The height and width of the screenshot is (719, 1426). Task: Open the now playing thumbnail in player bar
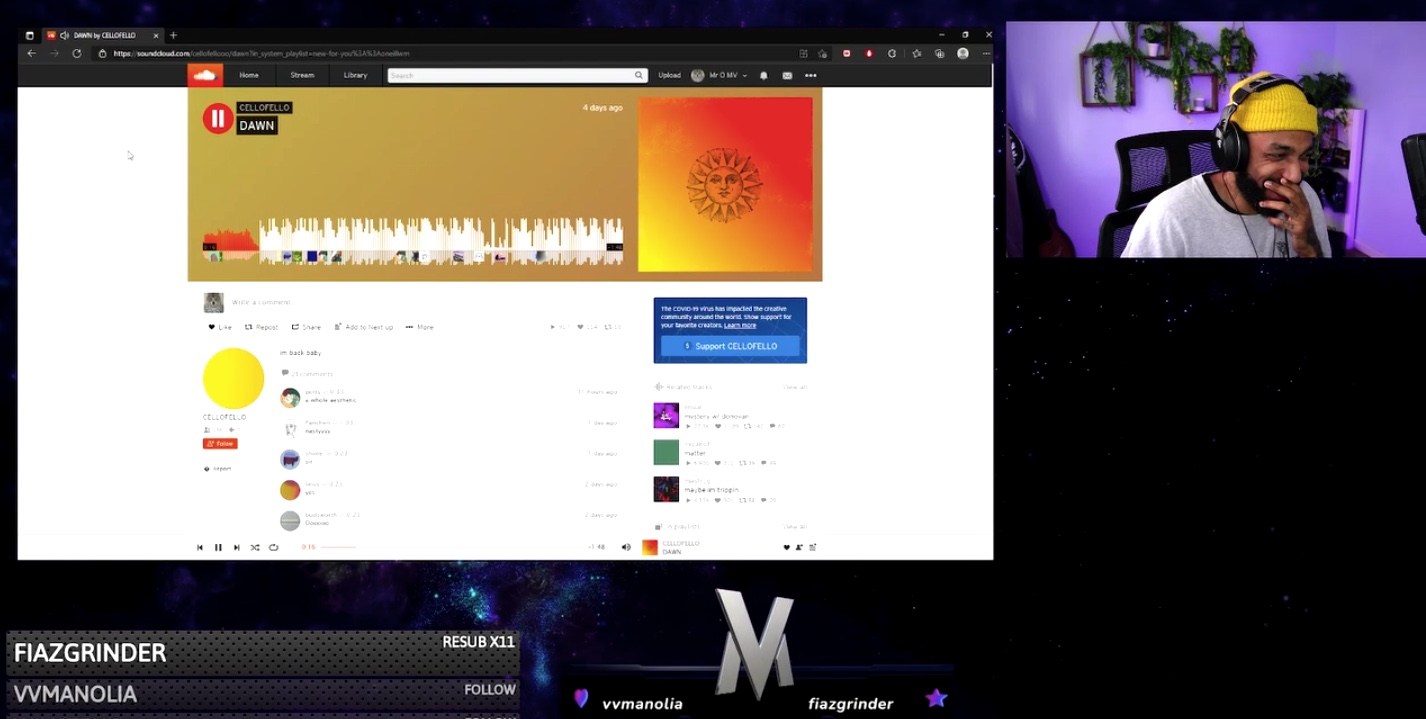point(650,547)
